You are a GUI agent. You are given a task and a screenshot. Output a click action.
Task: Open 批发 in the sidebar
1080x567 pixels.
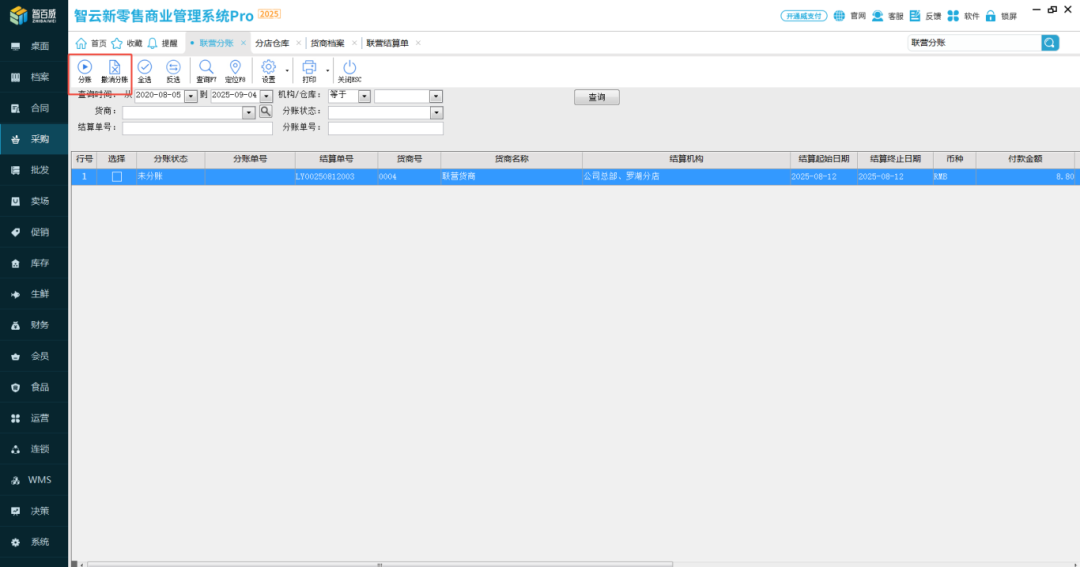pos(34,170)
